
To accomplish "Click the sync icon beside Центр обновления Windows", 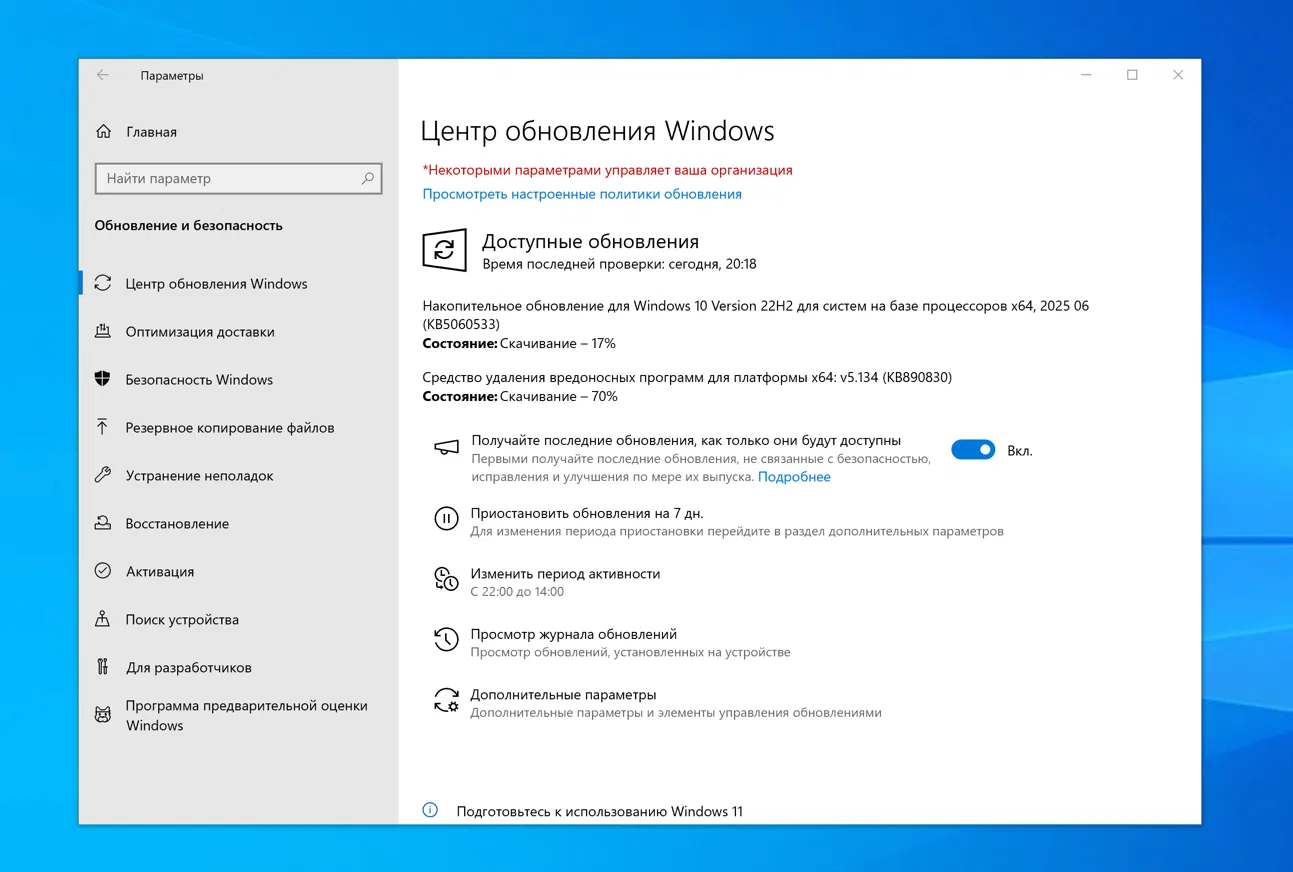I will [x=103, y=283].
